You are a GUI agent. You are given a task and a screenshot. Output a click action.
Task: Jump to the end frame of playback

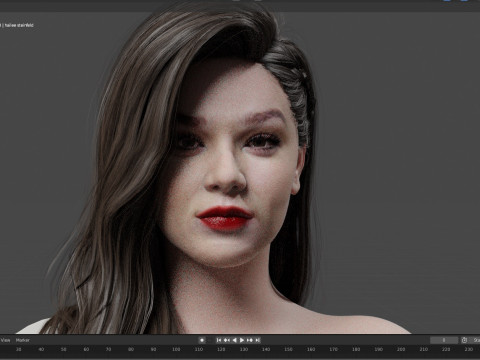(257, 340)
